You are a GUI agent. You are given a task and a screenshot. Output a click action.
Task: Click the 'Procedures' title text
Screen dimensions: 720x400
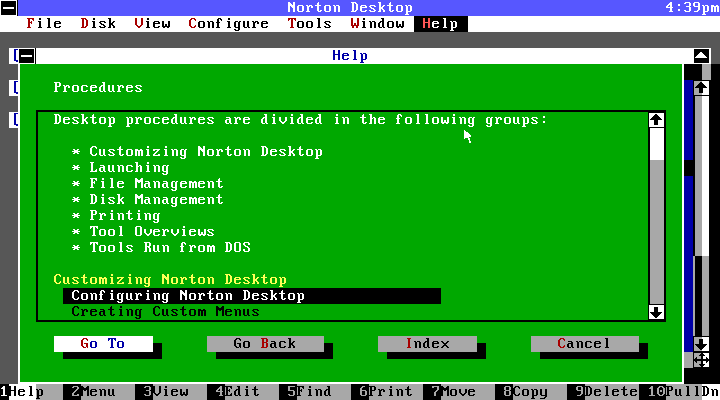[x=98, y=88]
